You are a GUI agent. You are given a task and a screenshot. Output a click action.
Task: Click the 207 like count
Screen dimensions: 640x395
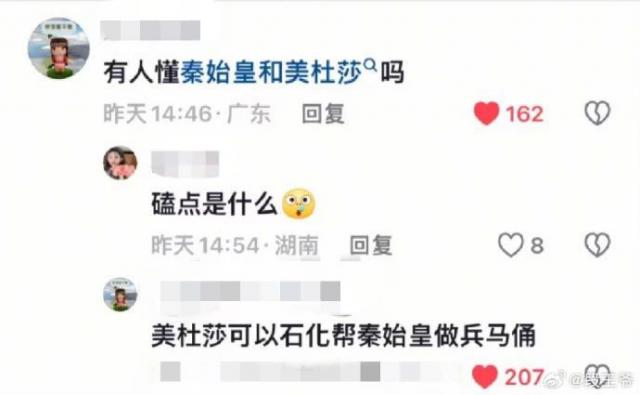click(524, 377)
